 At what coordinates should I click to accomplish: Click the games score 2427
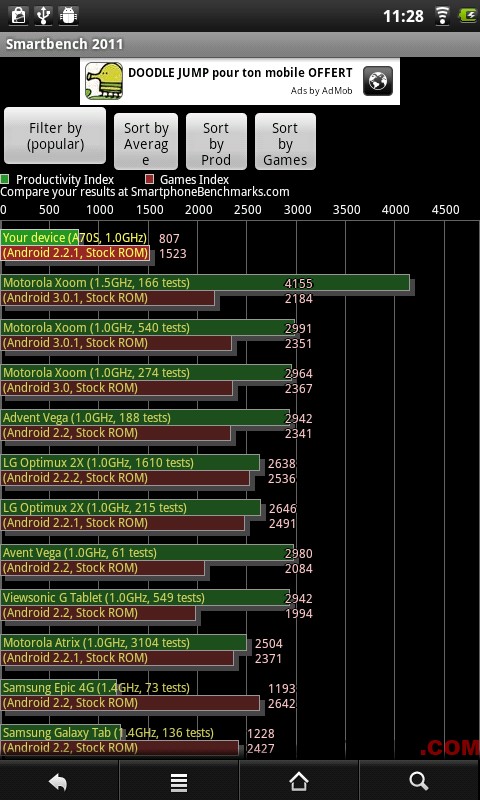(261, 748)
